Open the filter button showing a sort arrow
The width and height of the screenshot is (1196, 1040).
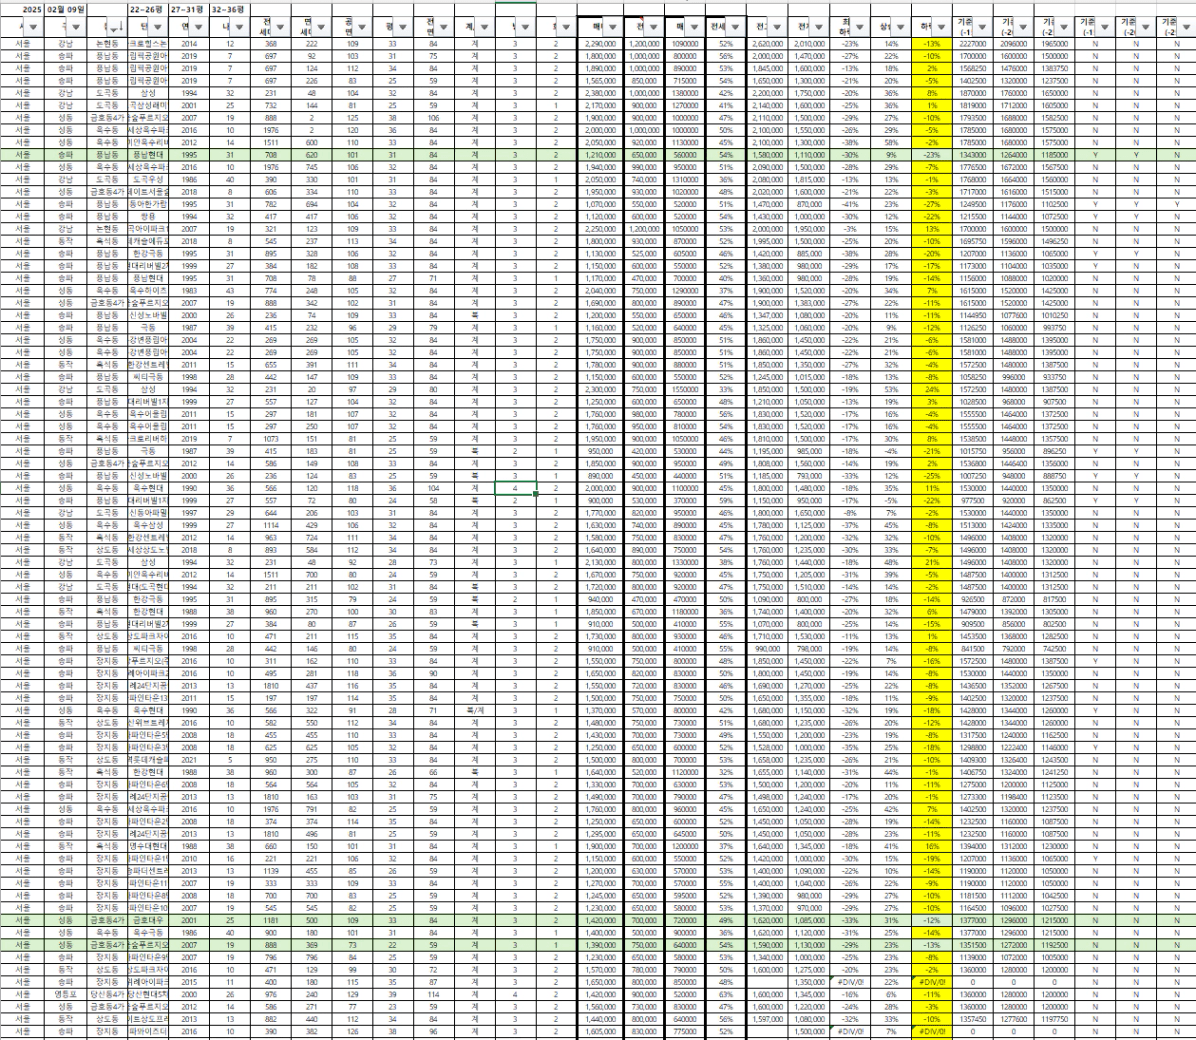coord(117,27)
